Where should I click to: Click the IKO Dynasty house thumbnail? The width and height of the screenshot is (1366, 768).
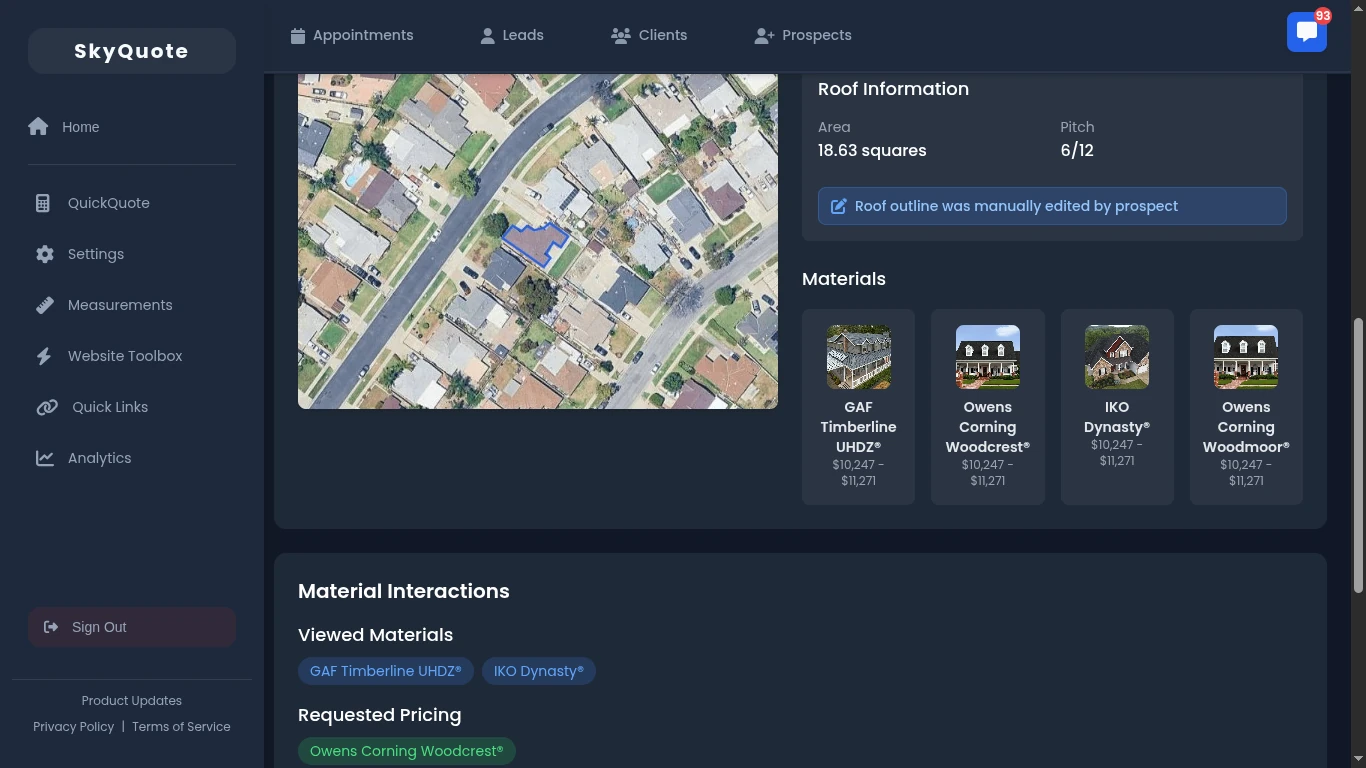(1117, 357)
